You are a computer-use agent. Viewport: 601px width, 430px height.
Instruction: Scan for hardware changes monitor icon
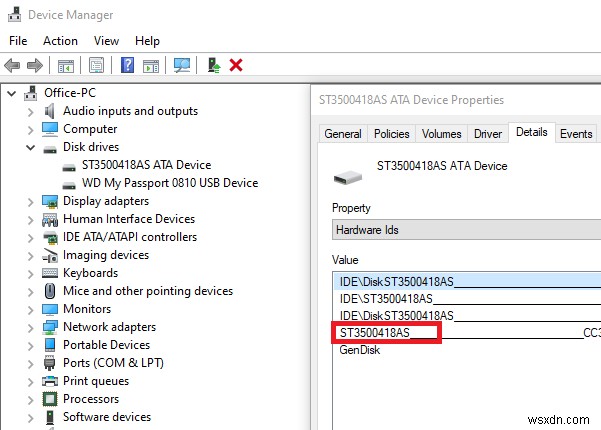pyautogui.click(x=182, y=65)
